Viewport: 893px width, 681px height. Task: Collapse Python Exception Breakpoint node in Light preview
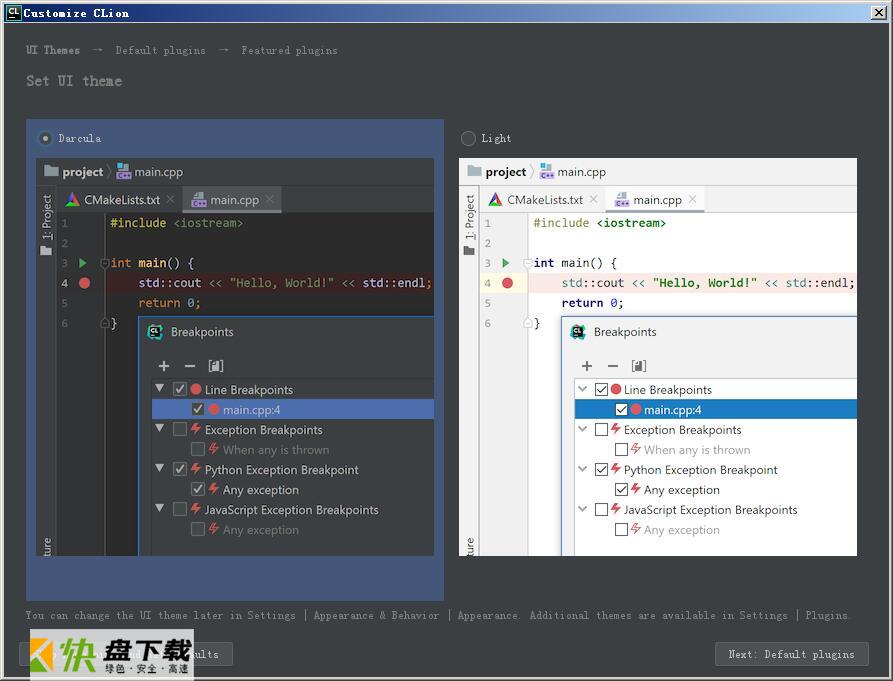(x=583, y=469)
